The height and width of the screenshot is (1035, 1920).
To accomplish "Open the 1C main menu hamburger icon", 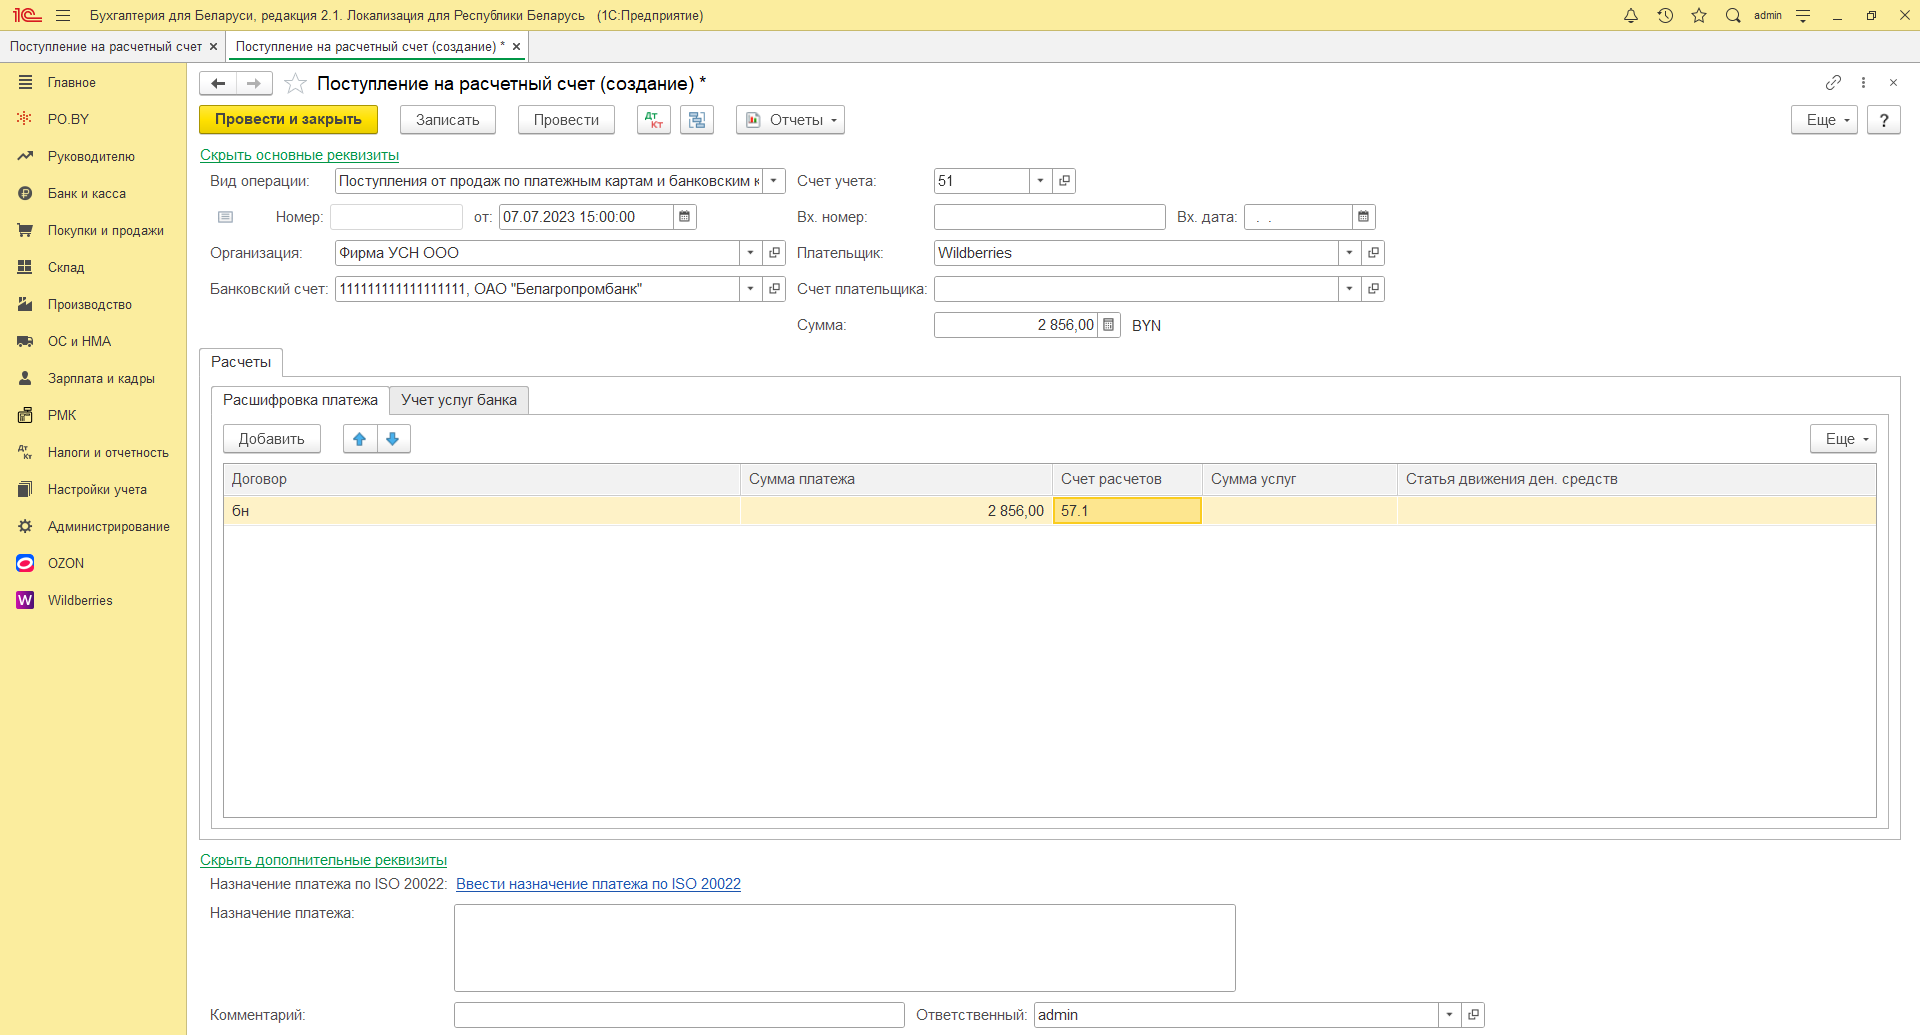I will [x=63, y=15].
